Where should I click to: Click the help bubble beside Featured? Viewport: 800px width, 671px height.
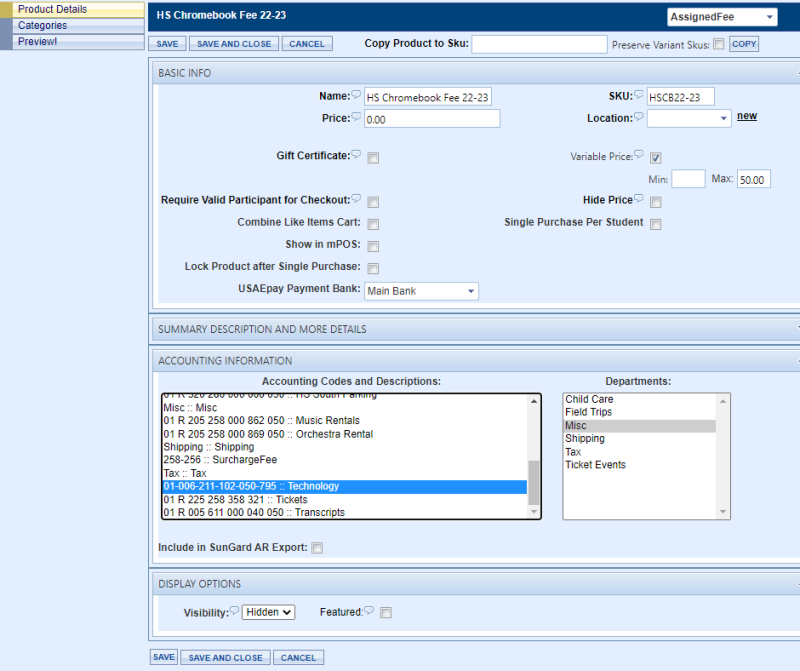[369, 610]
